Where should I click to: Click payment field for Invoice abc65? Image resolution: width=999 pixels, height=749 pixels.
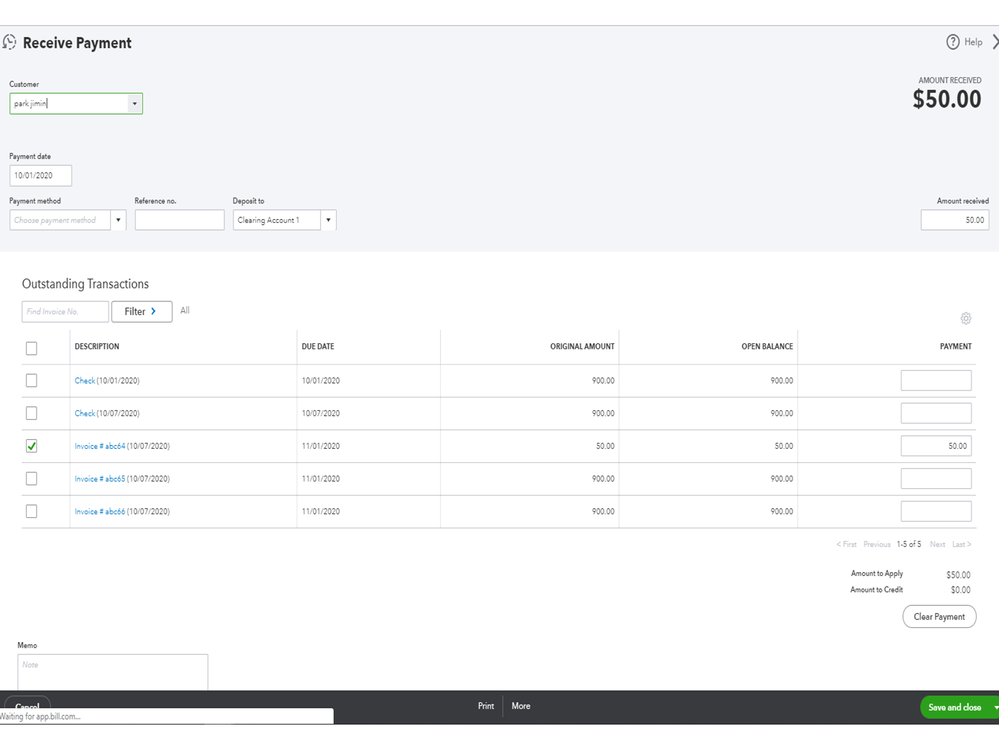(936, 478)
